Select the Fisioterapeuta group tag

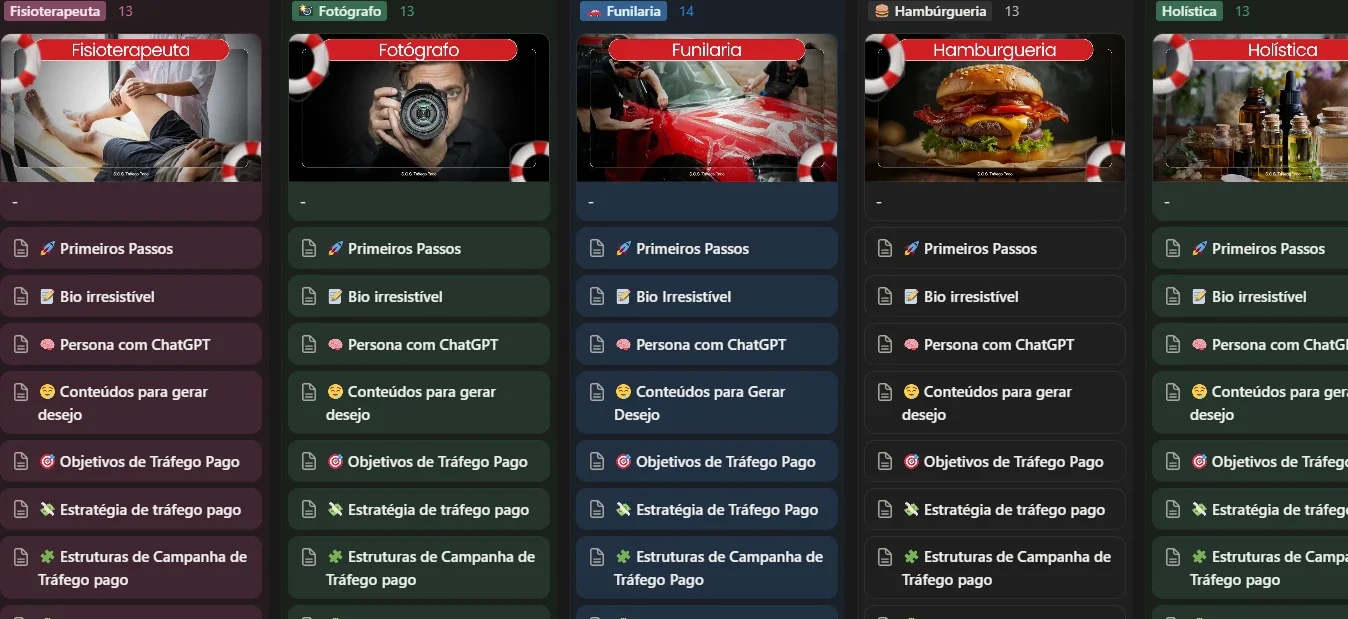click(x=55, y=11)
